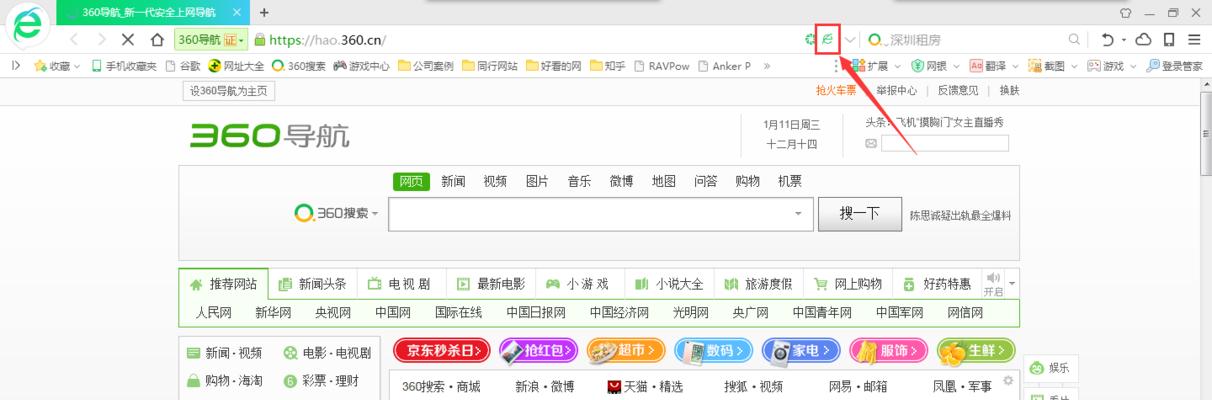
Task: Click the green padlock in the address bar
Action: 260,40
